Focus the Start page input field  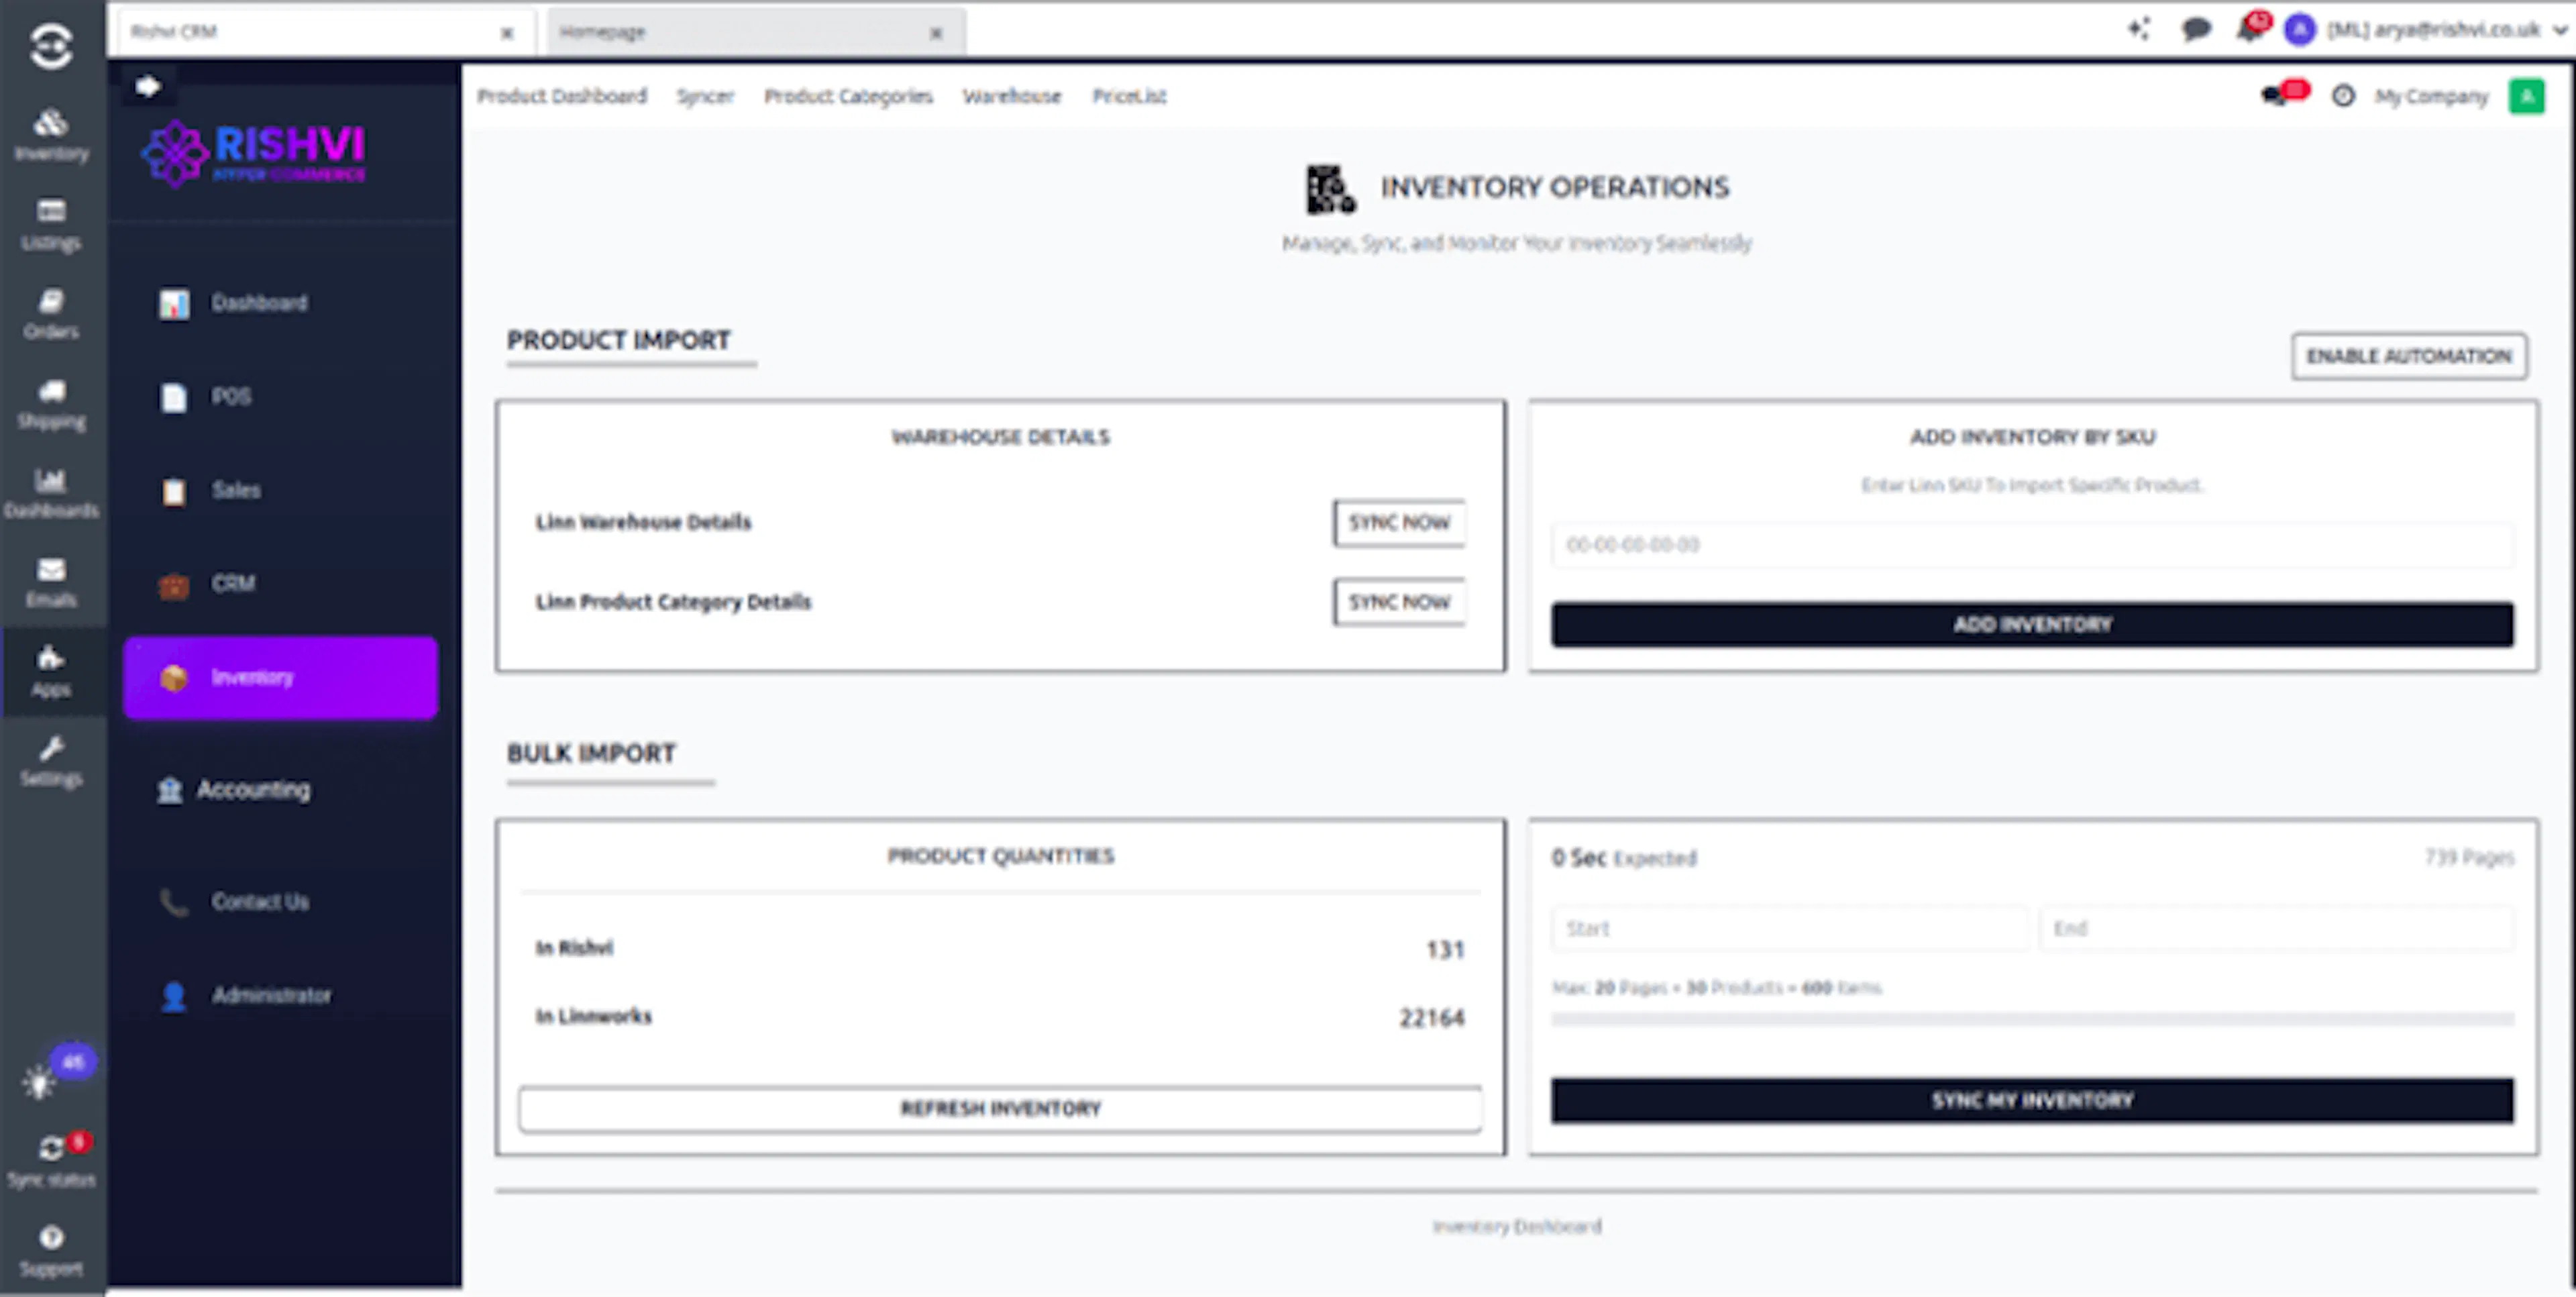(x=1790, y=928)
